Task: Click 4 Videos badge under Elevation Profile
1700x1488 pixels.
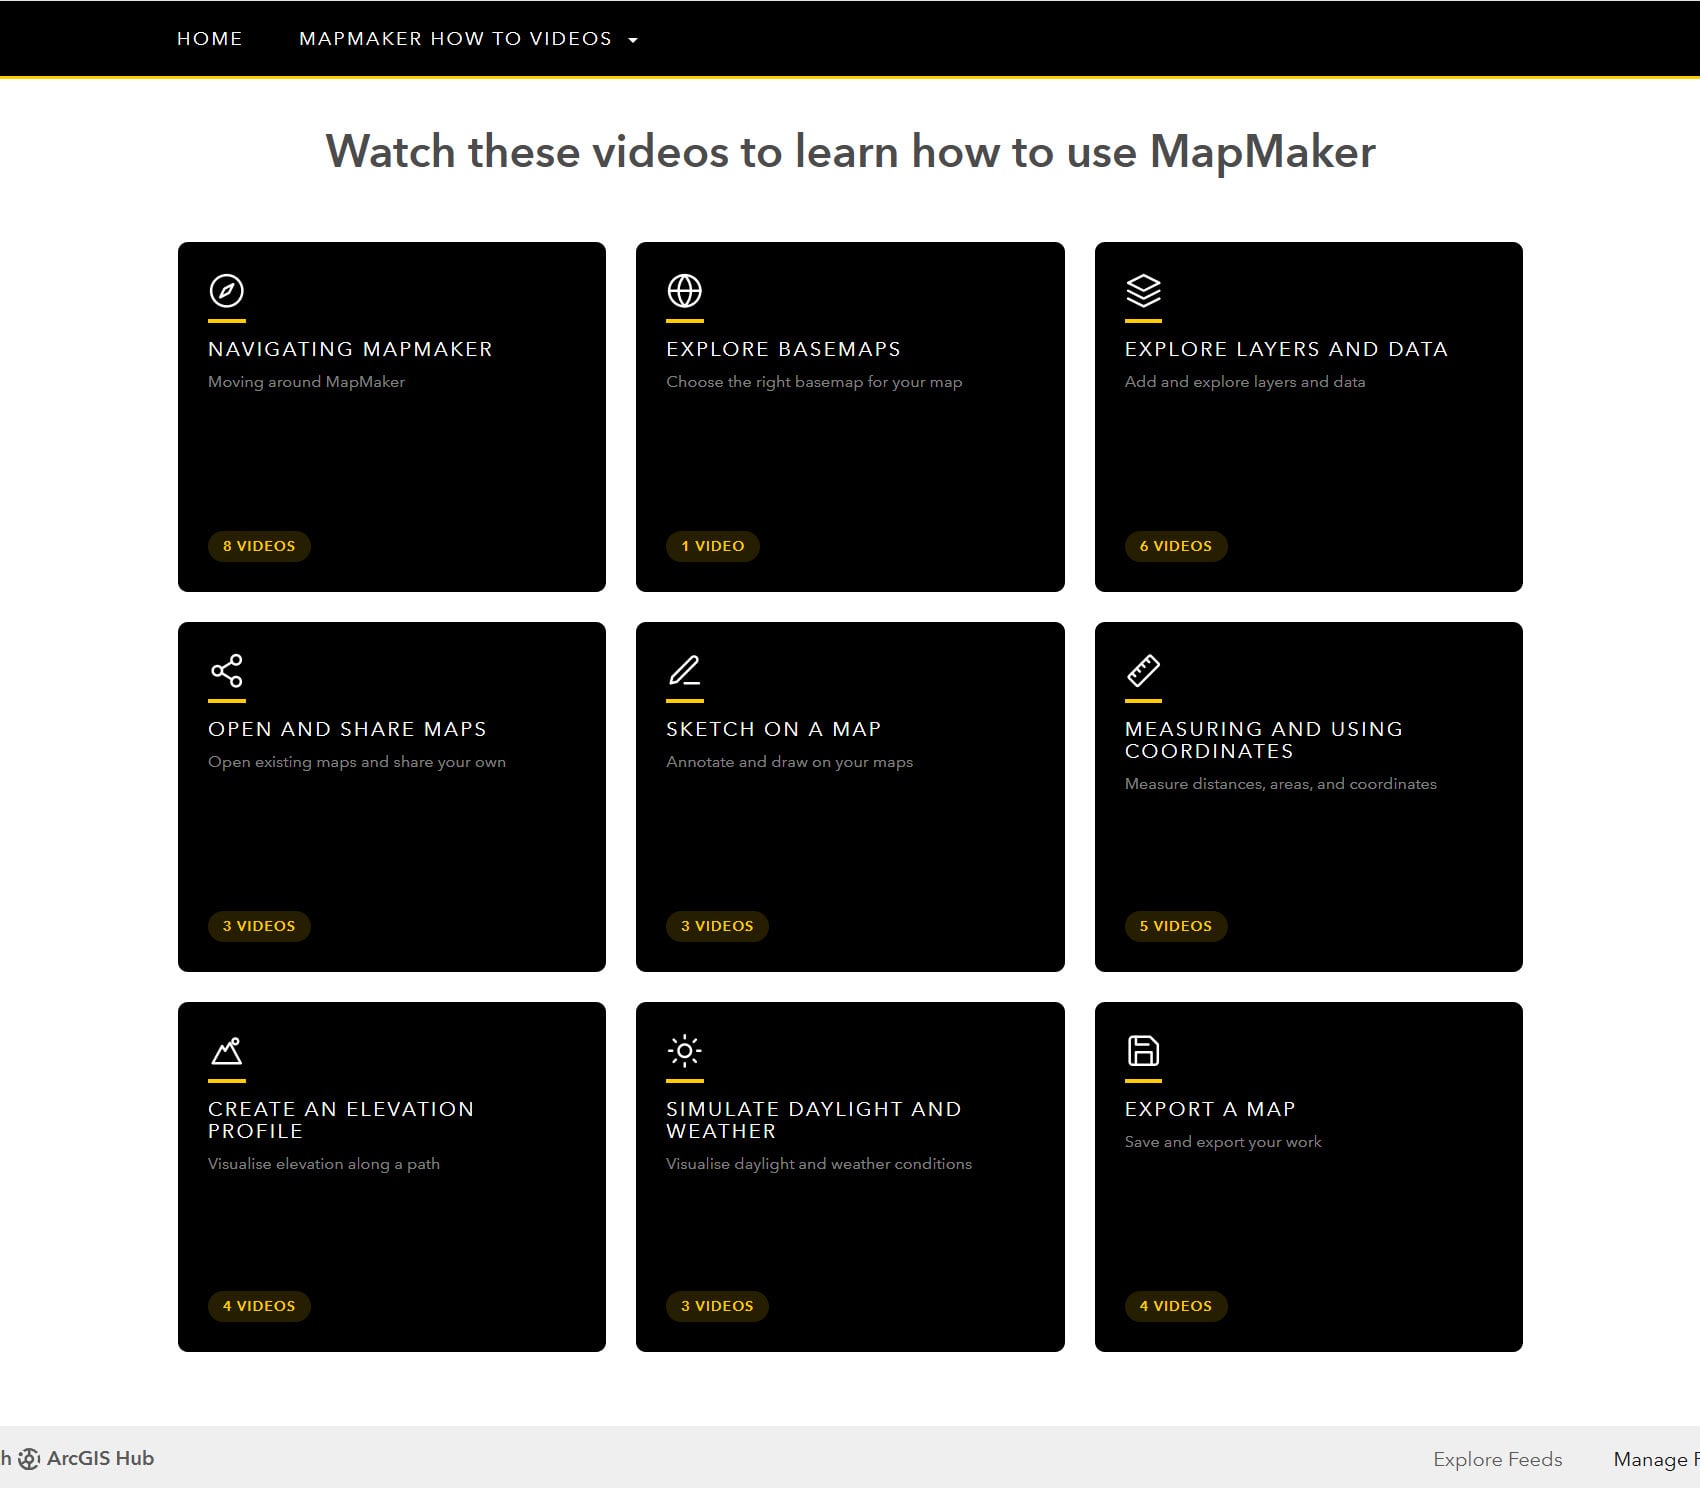Action: coord(259,1306)
